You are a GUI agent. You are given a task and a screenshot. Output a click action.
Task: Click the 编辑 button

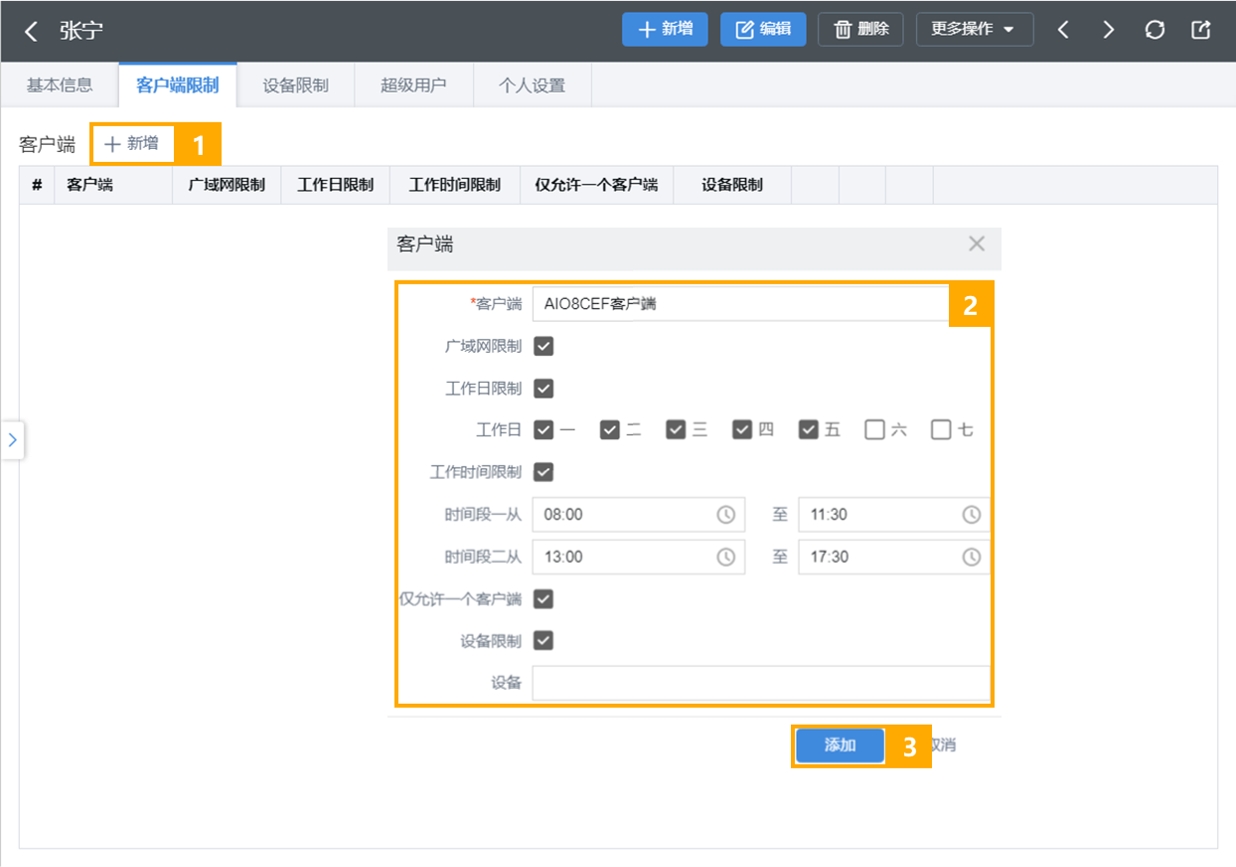(x=763, y=29)
